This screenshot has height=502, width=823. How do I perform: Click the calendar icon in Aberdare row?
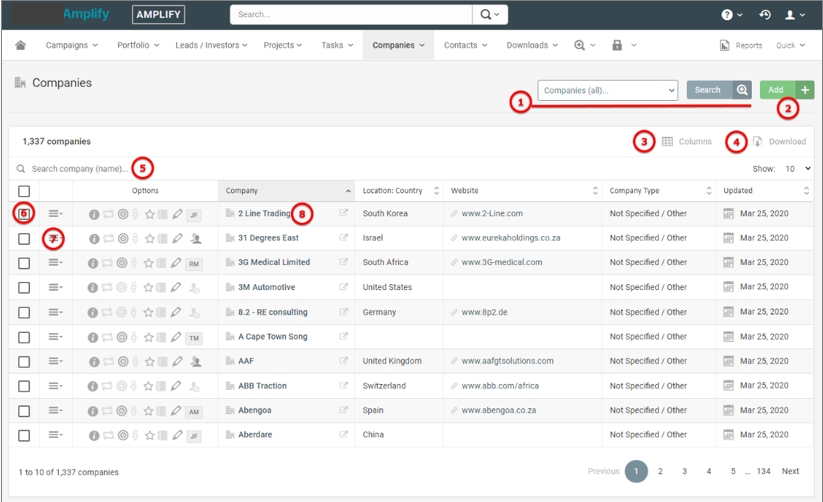pos(728,434)
